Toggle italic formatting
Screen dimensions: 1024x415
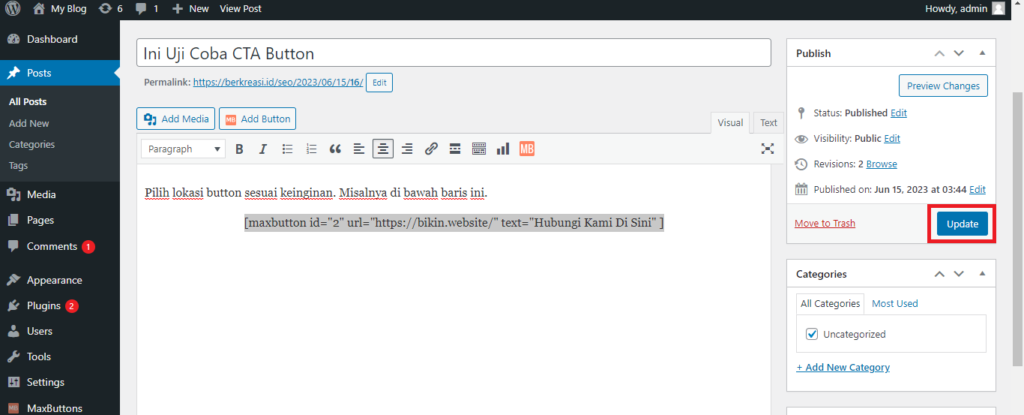point(263,149)
